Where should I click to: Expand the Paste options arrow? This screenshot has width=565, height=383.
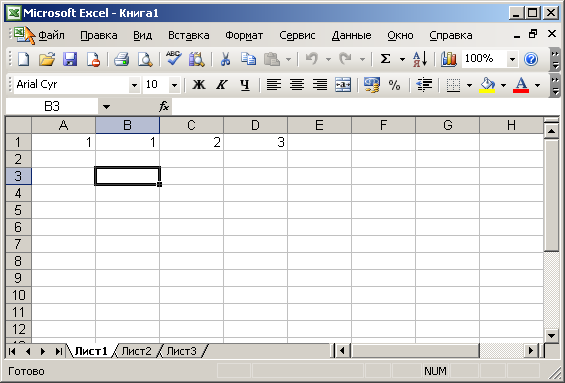[288, 59]
